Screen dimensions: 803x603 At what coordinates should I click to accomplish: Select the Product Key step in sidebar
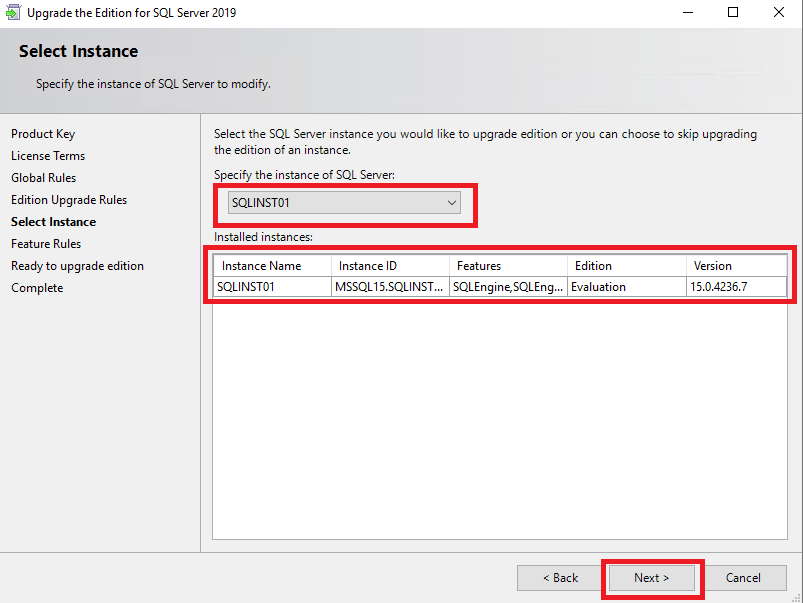click(x=43, y=134)
